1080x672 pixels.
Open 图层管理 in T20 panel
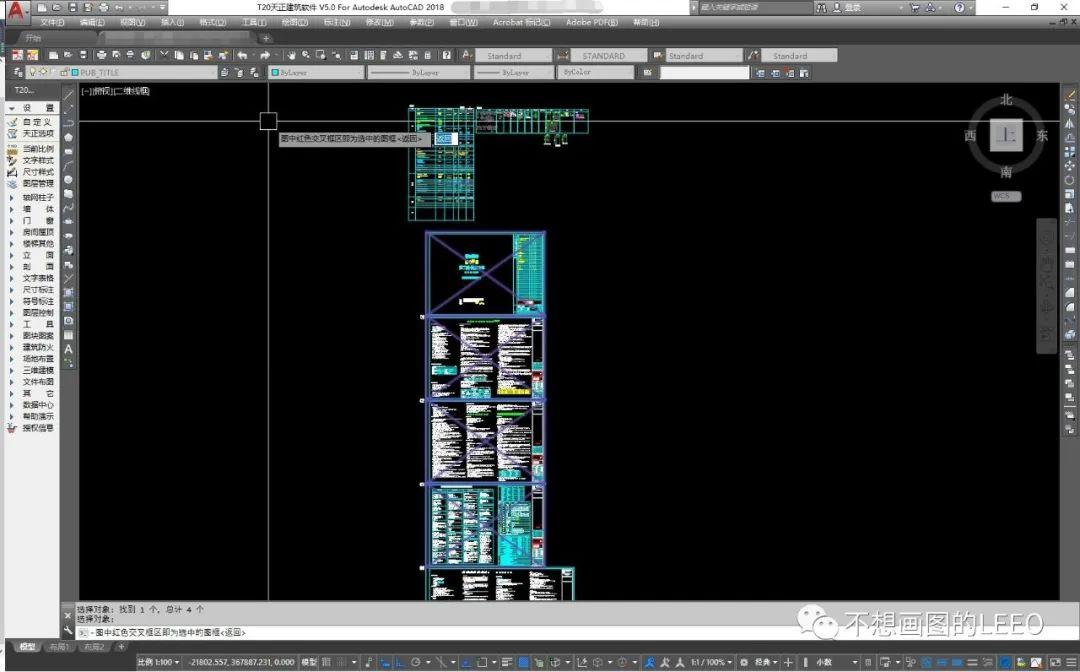coord(38,184)
